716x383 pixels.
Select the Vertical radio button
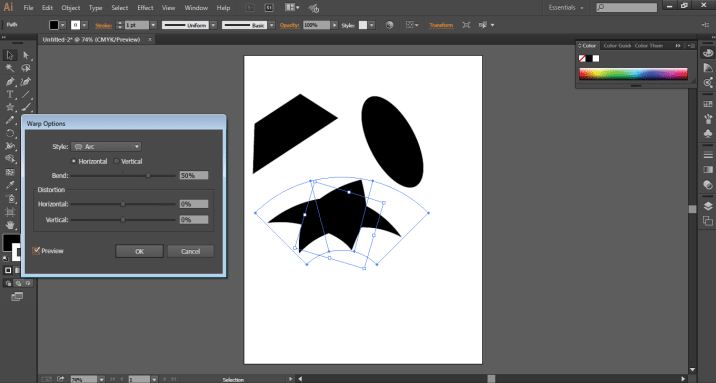click(116, 161)
